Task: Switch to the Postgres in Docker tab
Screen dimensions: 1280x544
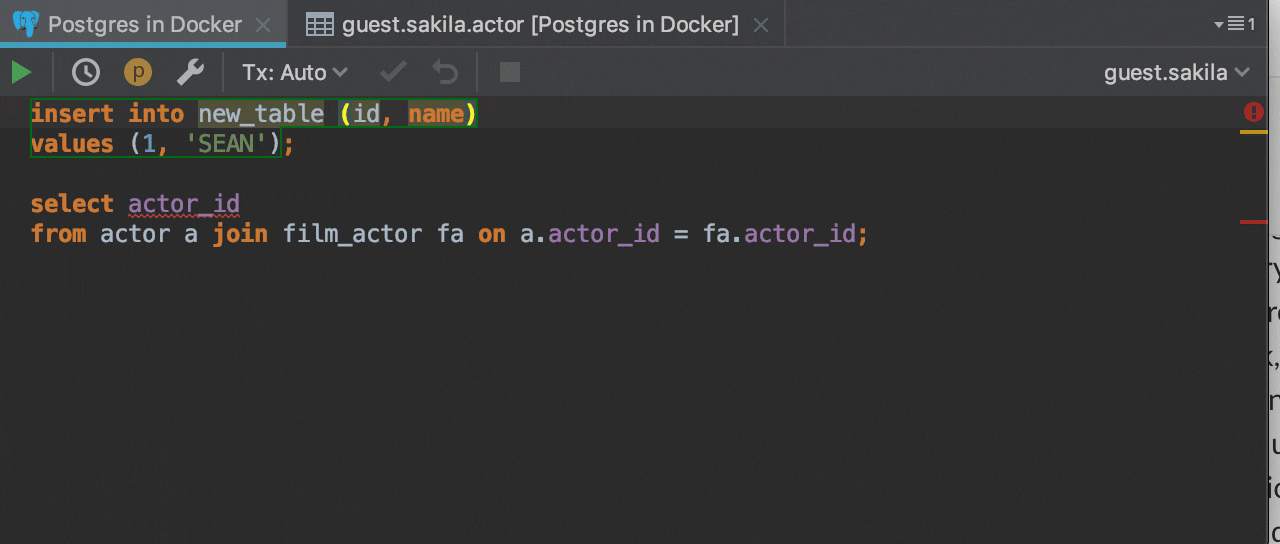Action: point(144,24)
